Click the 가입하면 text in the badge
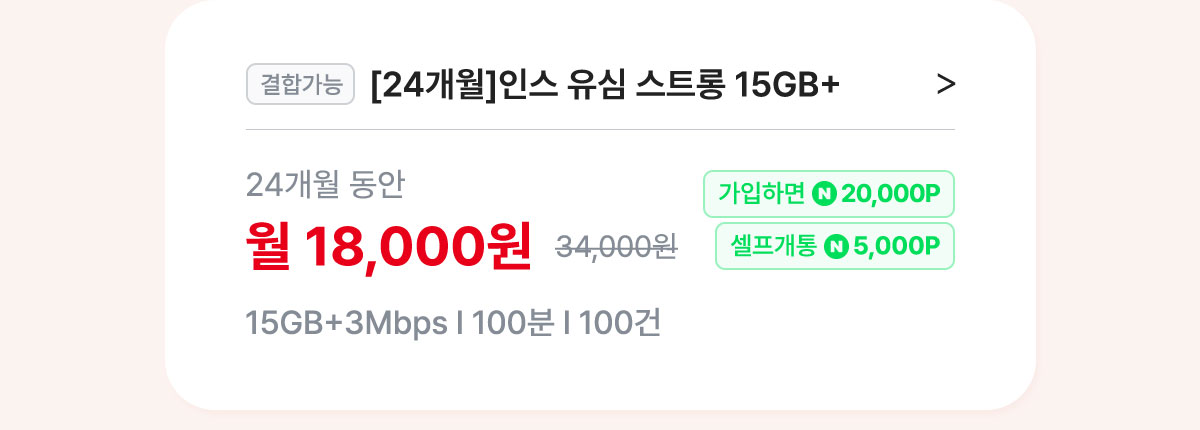The height and width of the screenshot is (430, 1200). tap(761, 194)
